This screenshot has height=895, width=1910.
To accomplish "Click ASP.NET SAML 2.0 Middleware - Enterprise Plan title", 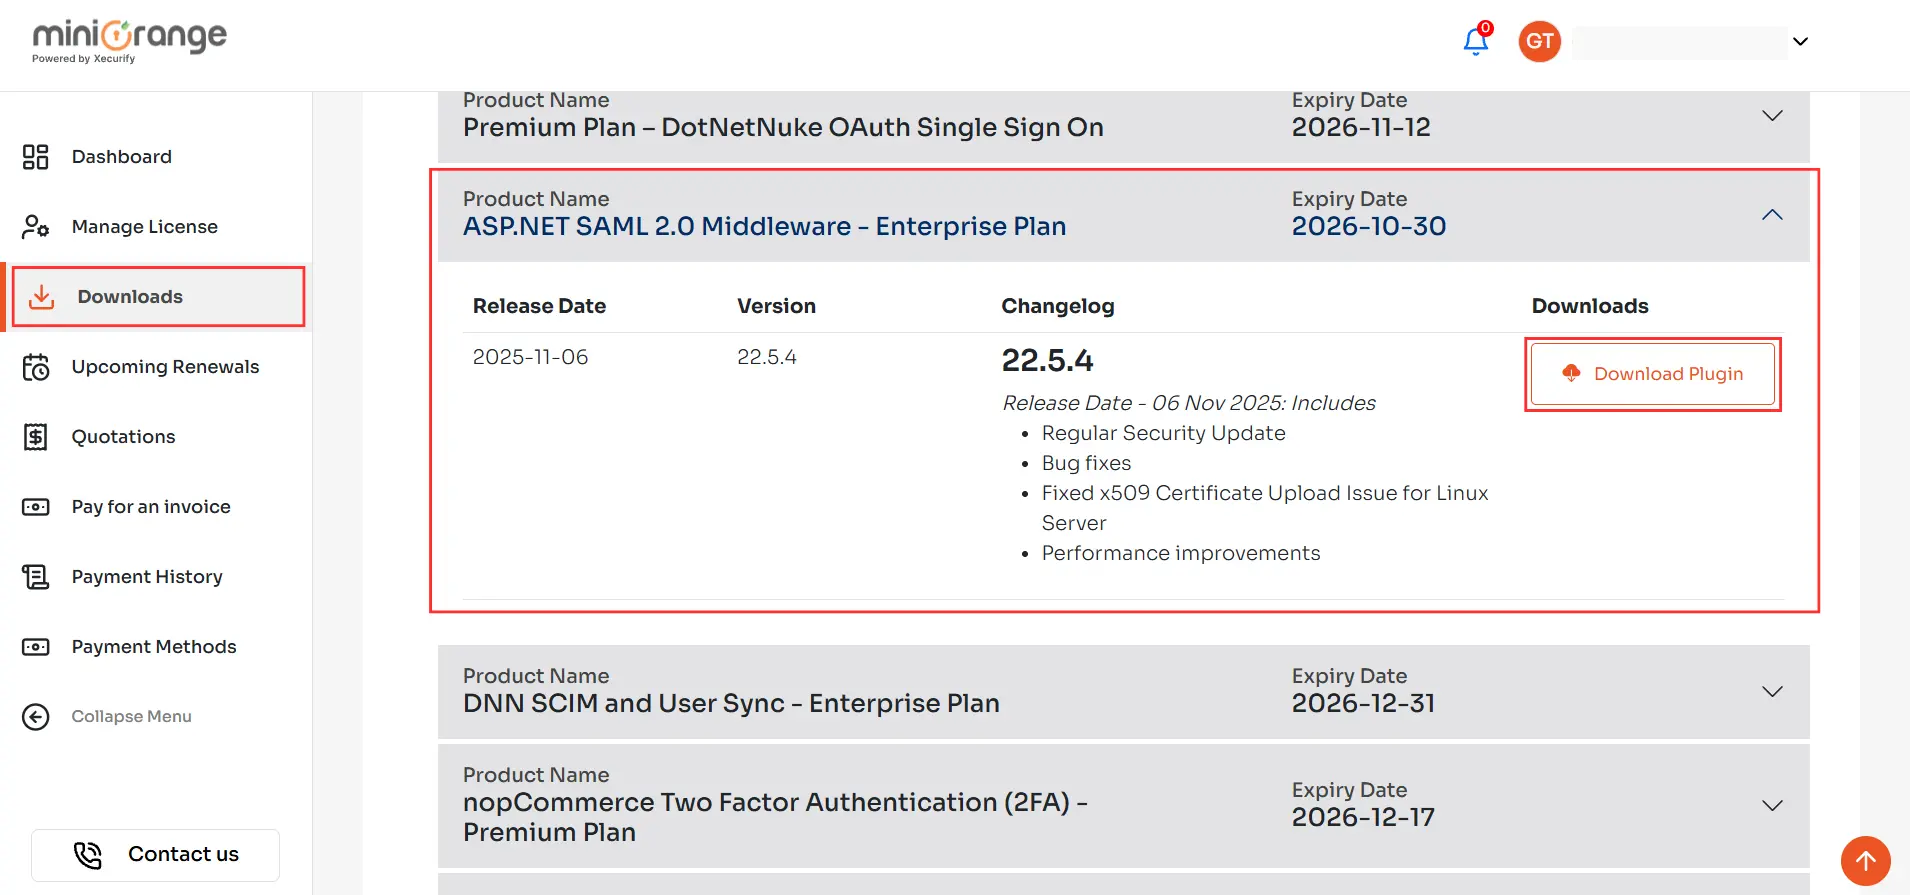I will tap(765, 227).
